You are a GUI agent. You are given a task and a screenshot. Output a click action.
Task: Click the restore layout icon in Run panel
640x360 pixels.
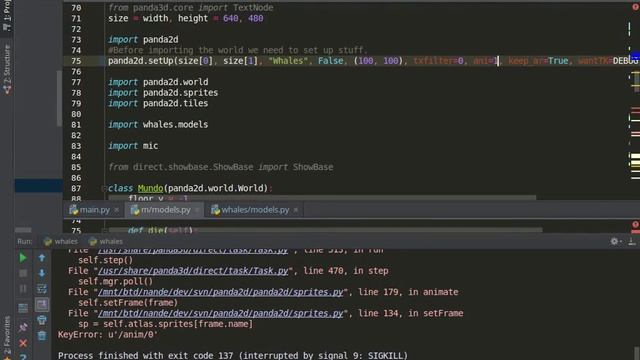(23, 308)
